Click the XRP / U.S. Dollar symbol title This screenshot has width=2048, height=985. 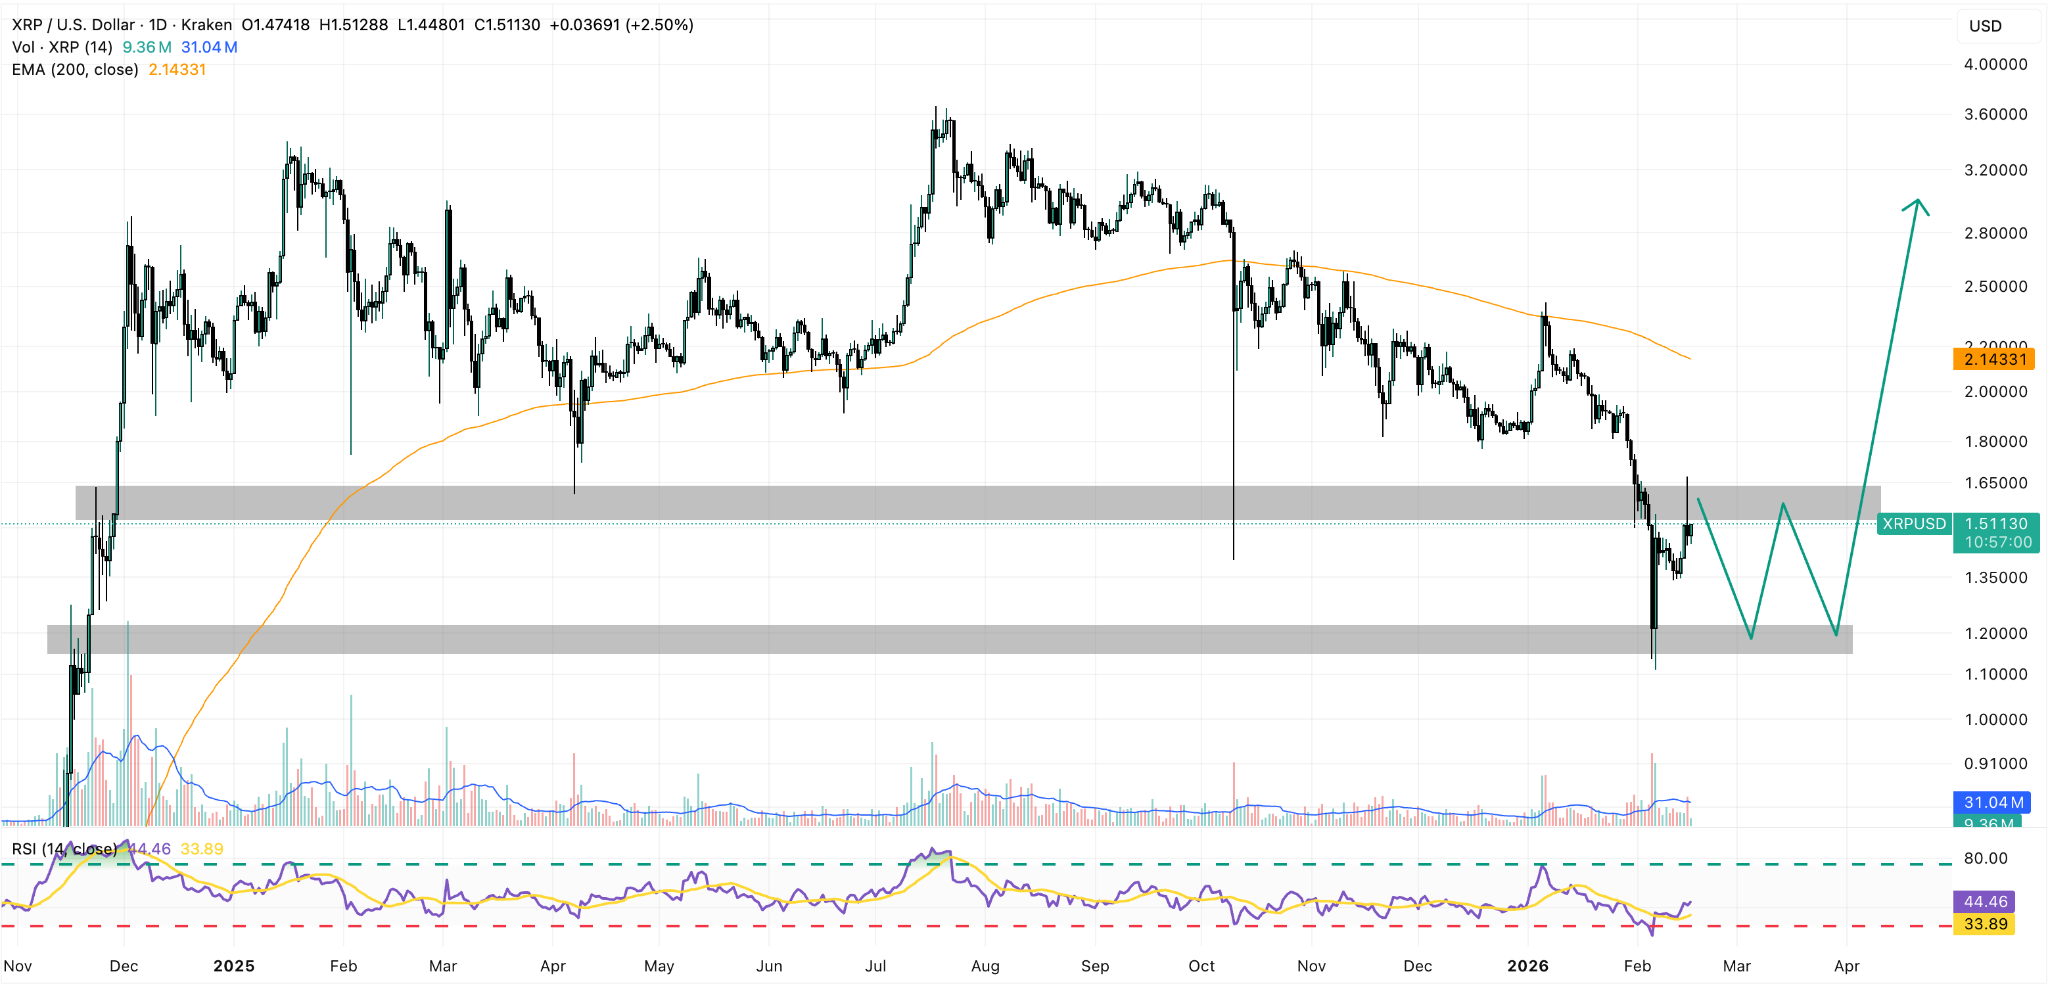pyautogui.click(x=74, y=24)
